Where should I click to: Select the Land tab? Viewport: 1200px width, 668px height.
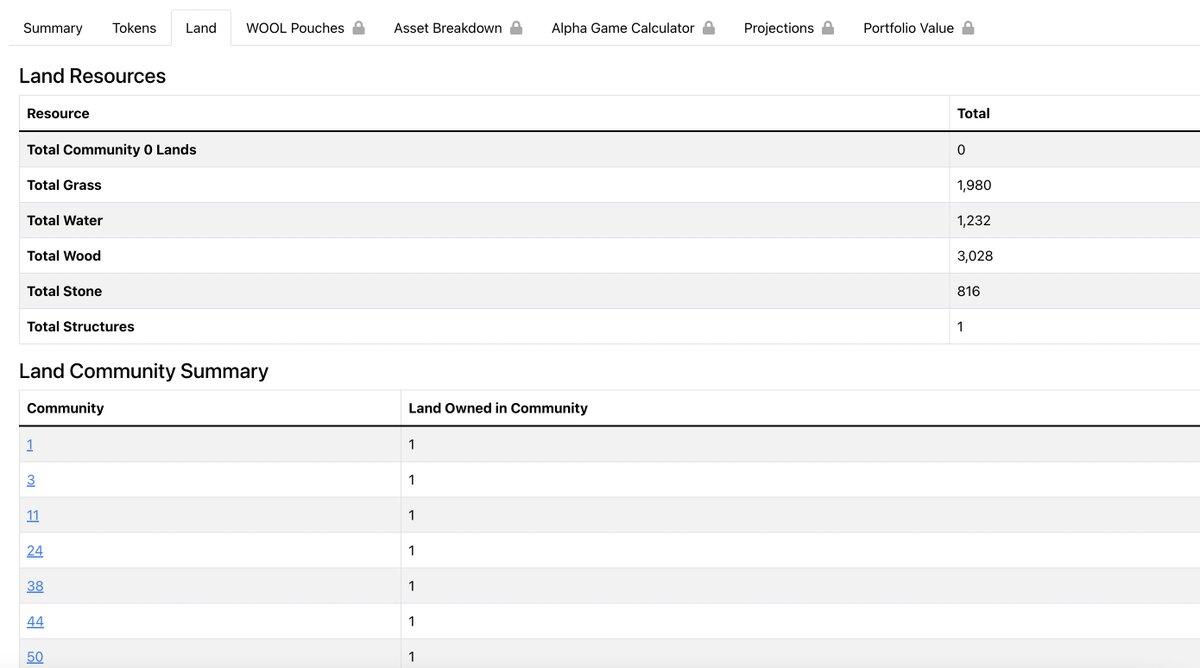(x=200, y=28)
